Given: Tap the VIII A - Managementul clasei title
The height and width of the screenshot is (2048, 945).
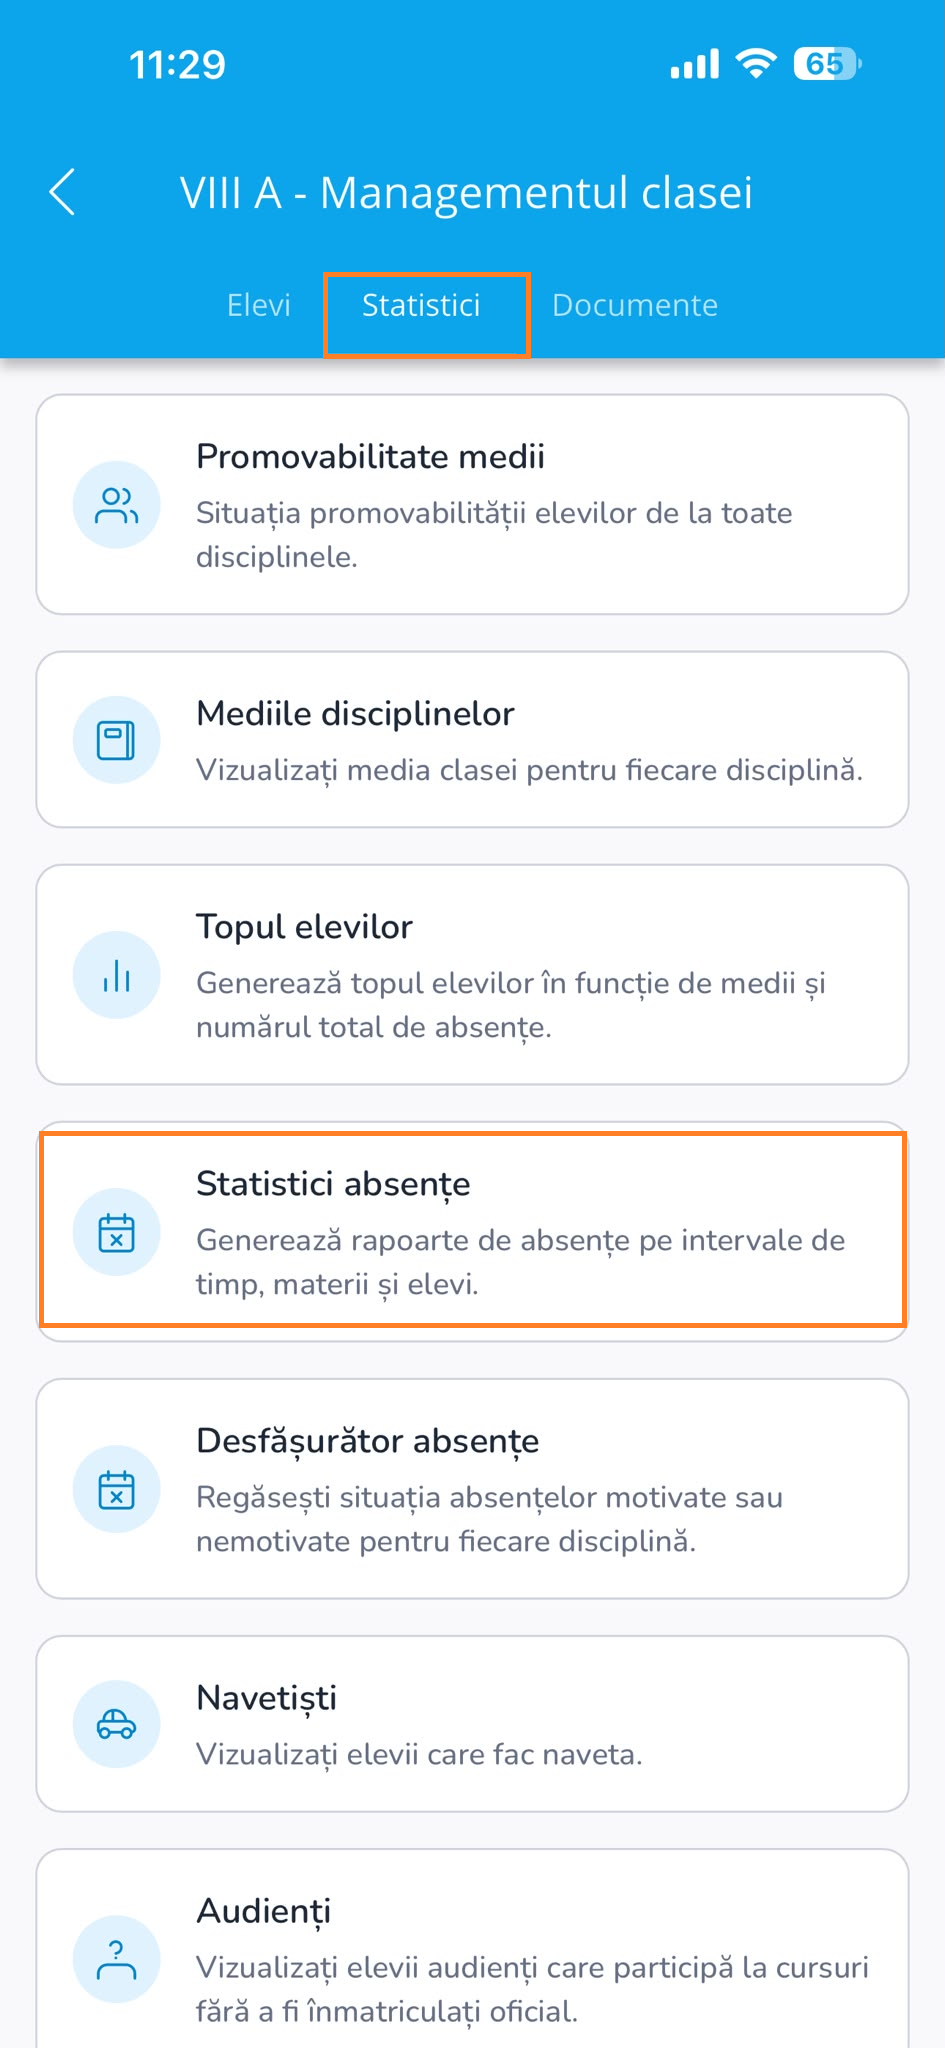Looking at the screenshot, I should click(466, 192).
